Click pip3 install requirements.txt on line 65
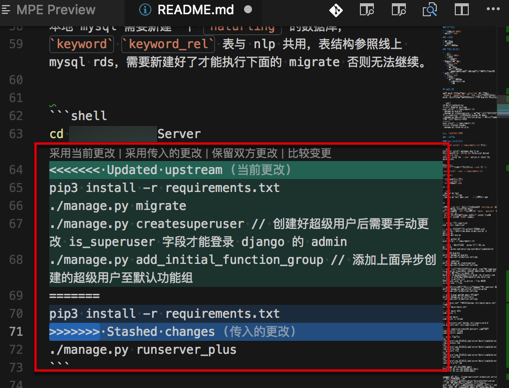 click(x=164, y=188)
